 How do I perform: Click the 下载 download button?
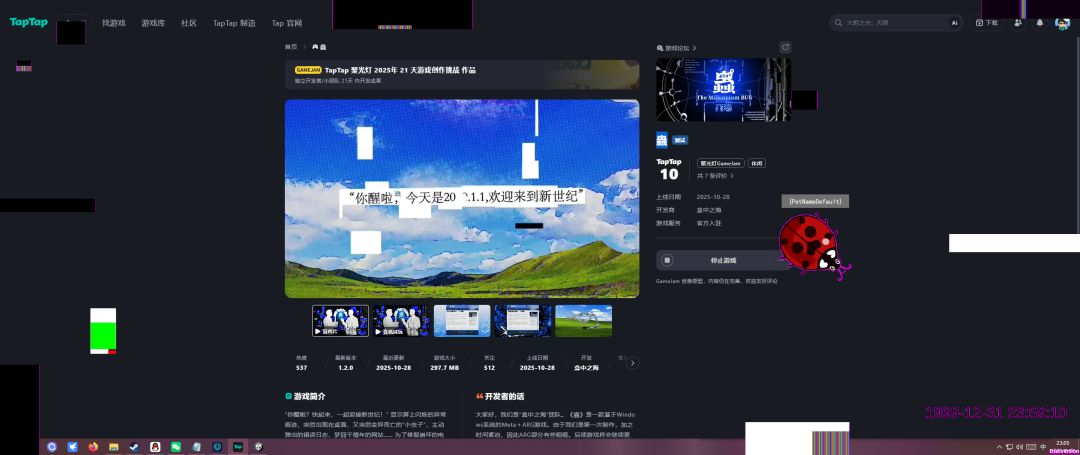click(x=986, y=23)
